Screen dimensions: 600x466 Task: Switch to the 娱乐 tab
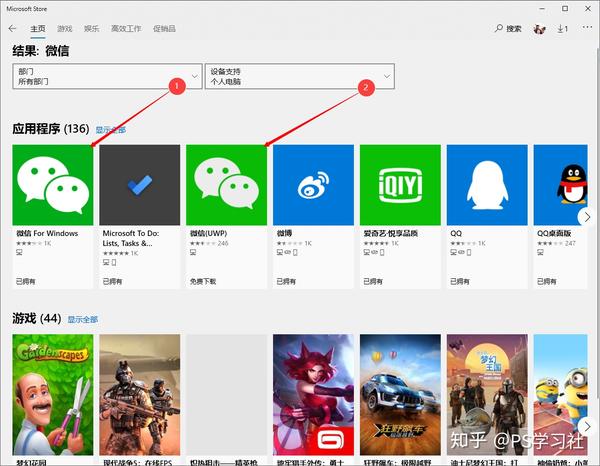[91, 29]
